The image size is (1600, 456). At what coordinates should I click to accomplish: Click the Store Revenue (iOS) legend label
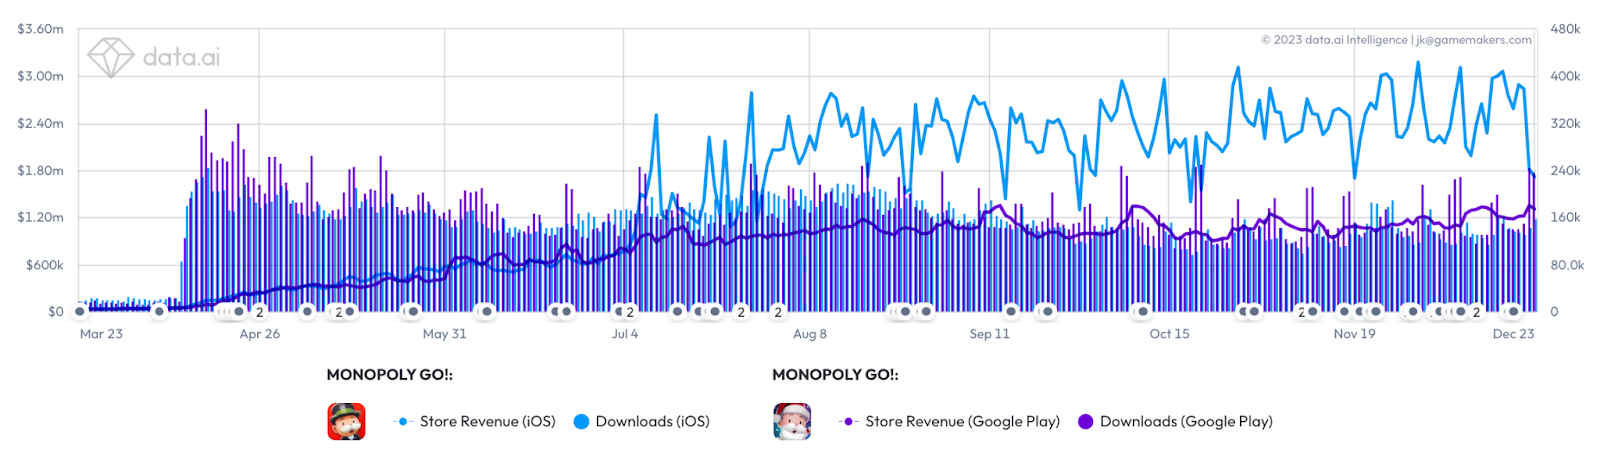coord(488,422)
